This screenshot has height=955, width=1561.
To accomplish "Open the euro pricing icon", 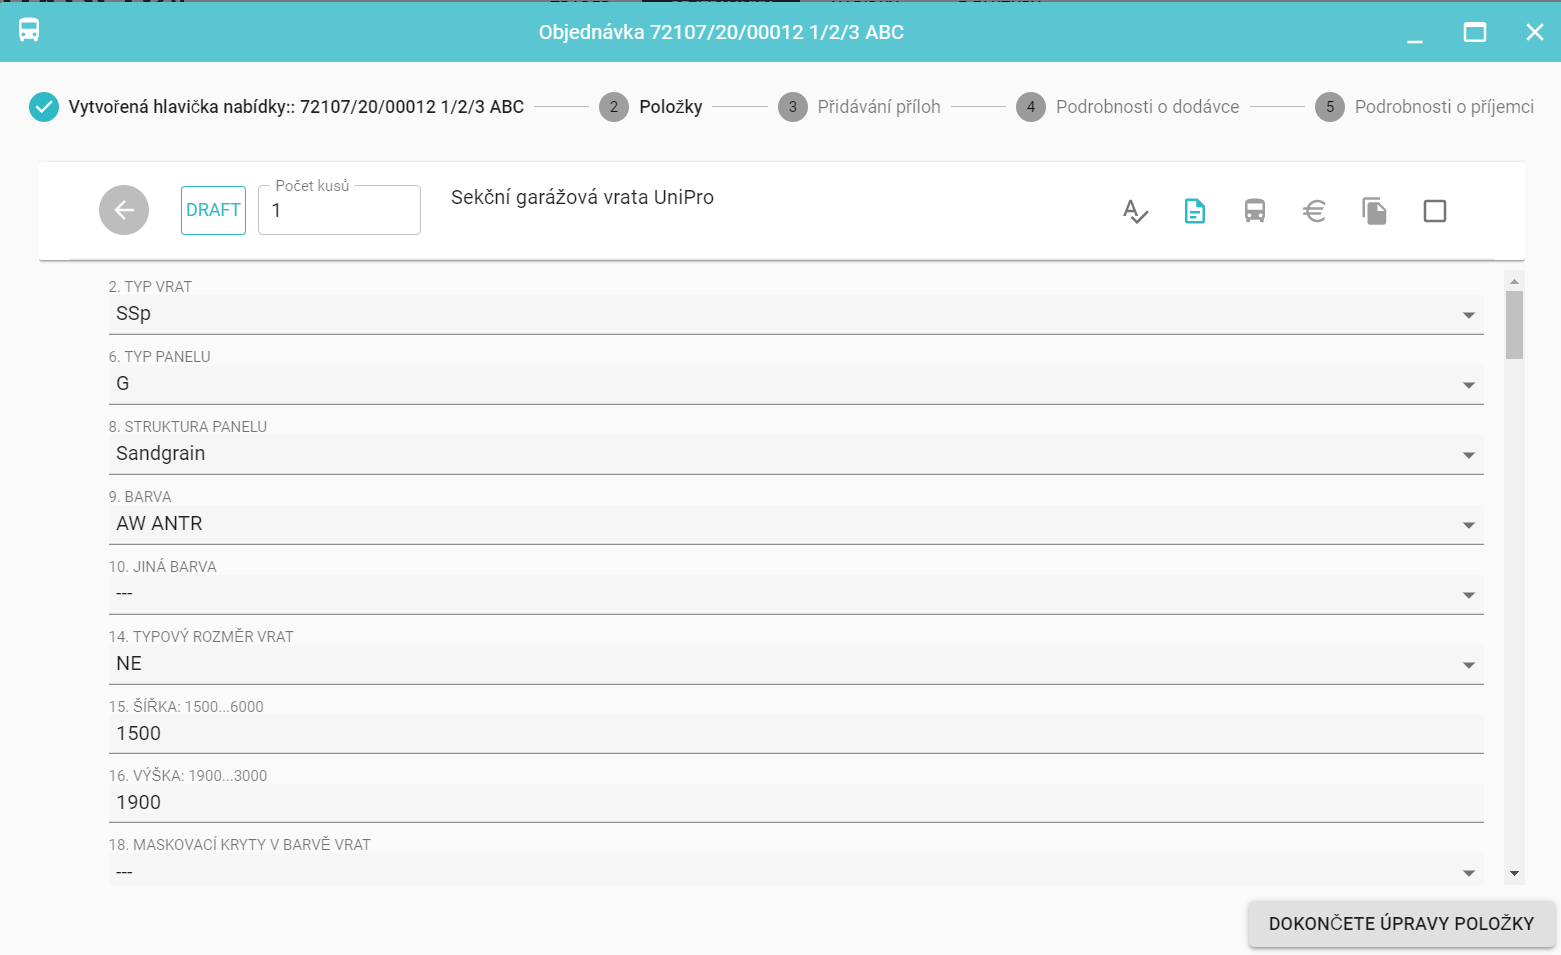I will click(x=1314, y=211).
